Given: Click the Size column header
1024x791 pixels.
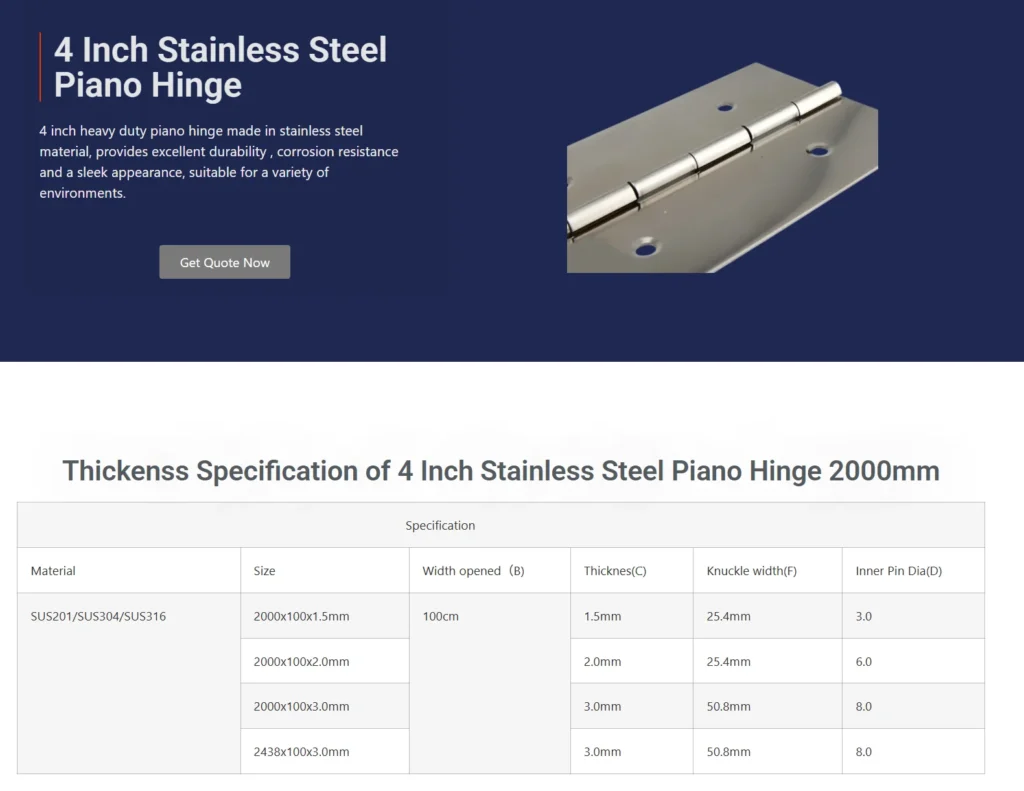Looking at the screenshot, I should pos(264,570).
